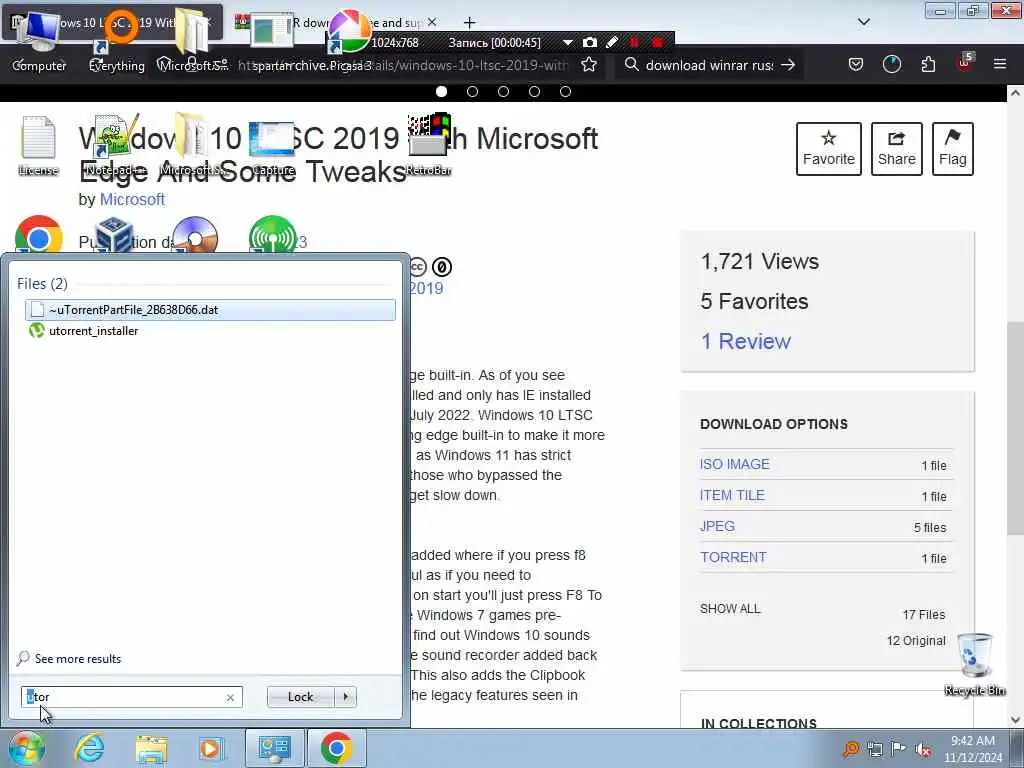
Task: Open the Computer desktop icon
Action: point(39,39)
